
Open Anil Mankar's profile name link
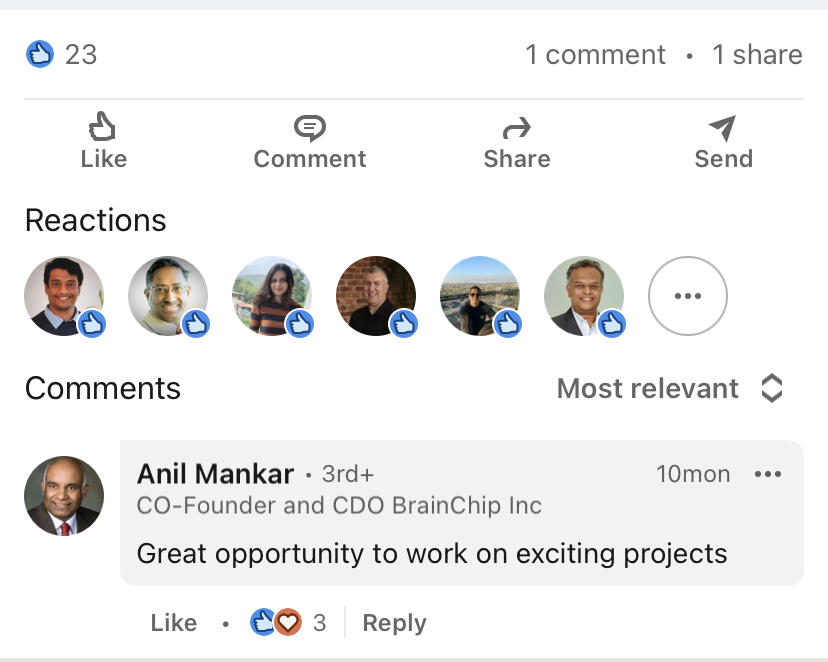point(215,474)
